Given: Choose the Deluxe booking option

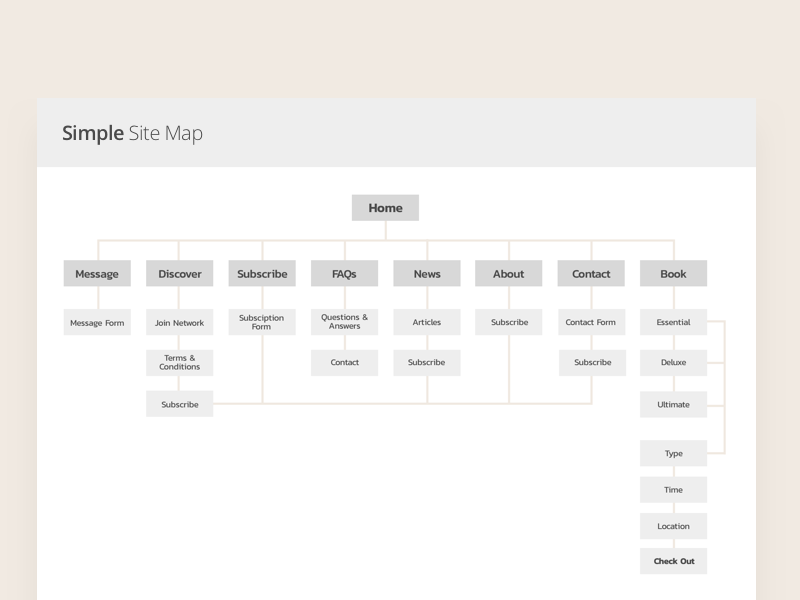Looking at the screenshot, I should [673, 362].
